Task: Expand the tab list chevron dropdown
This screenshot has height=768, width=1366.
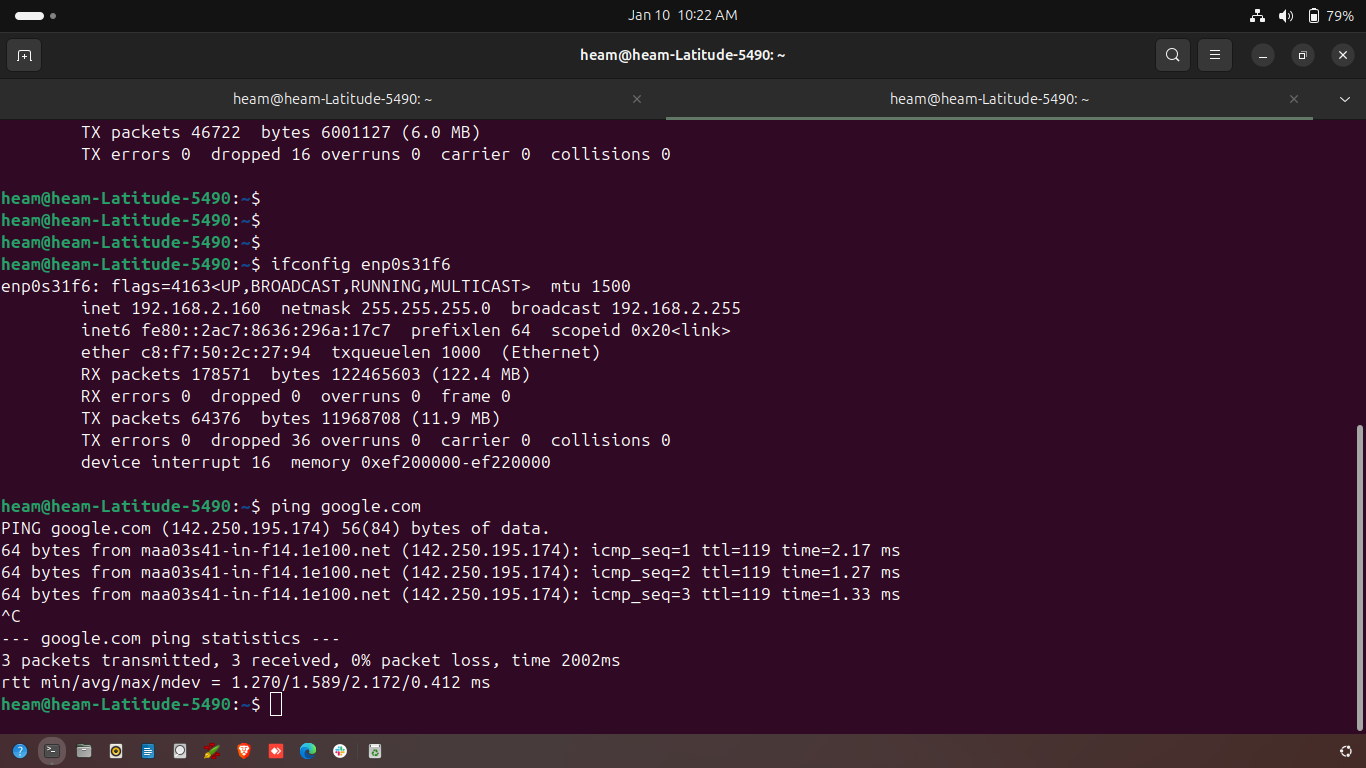Action: point(1345,99)
